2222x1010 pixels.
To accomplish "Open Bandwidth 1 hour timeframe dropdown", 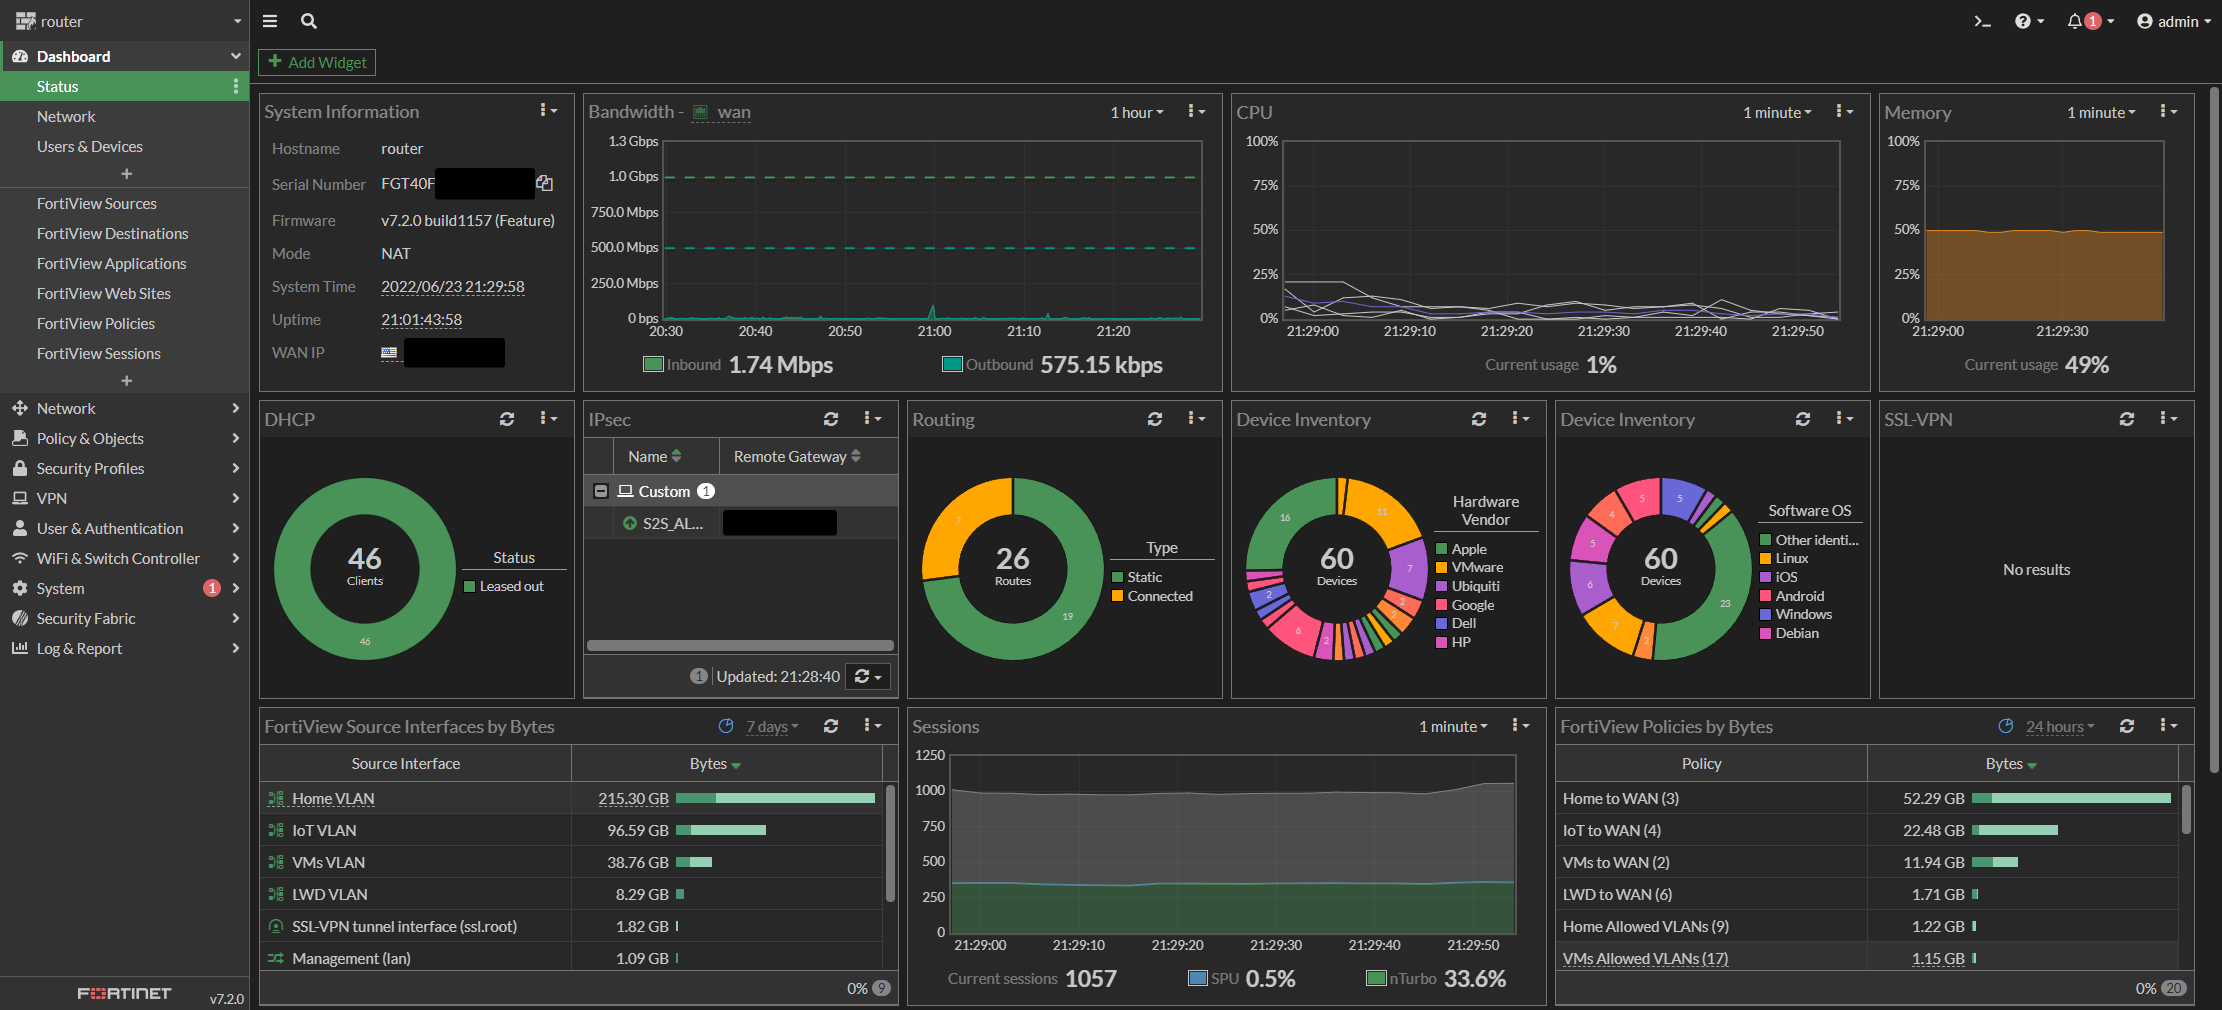I will click(1137, 113).
